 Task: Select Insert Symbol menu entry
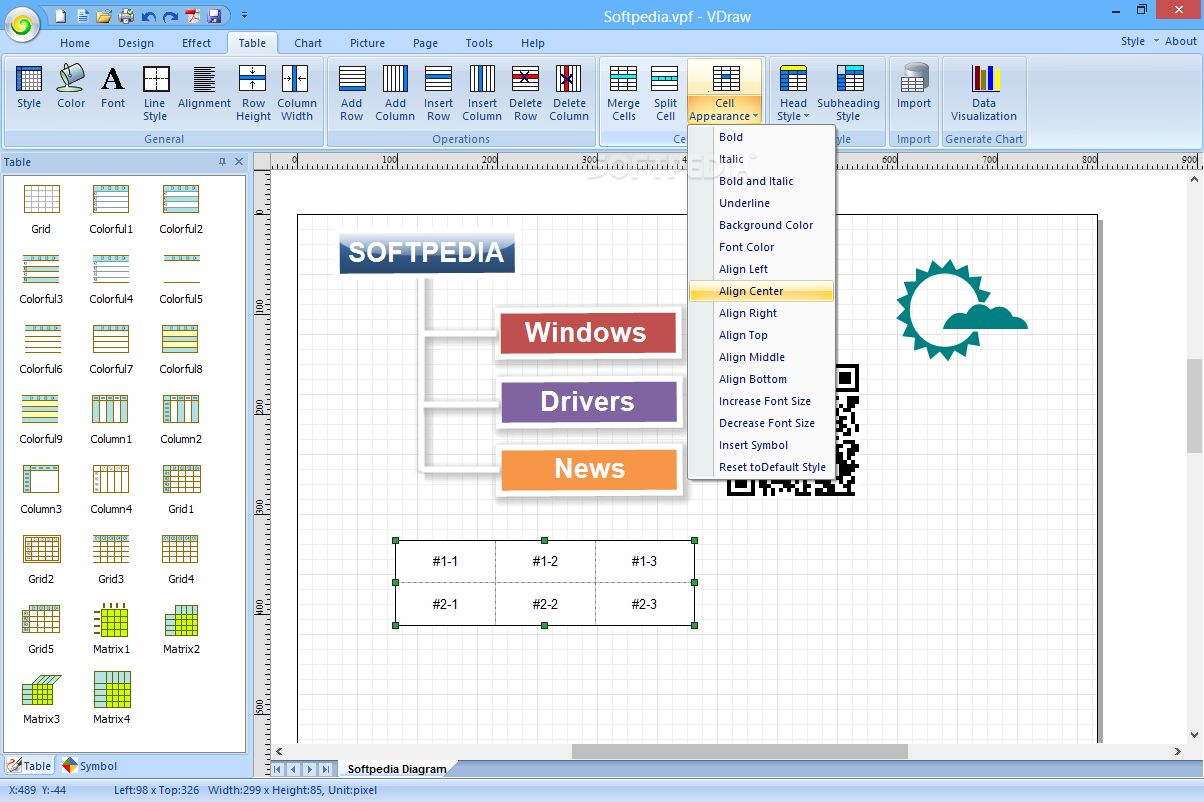(761, 445)
